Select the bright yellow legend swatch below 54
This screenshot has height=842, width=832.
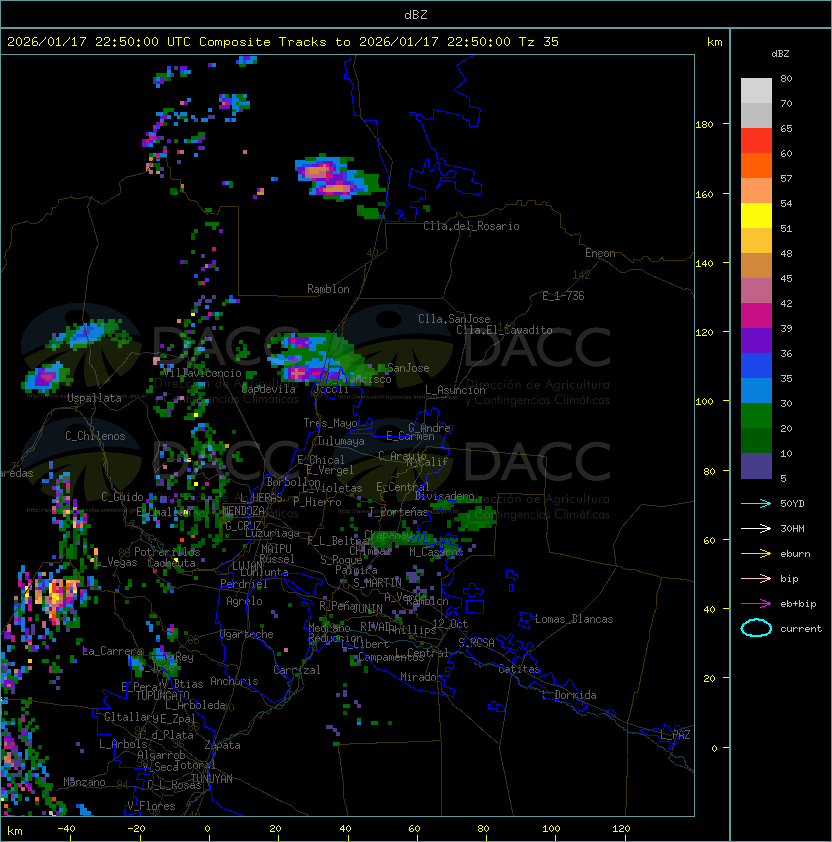pyautogui.click(x=756, y=216)
